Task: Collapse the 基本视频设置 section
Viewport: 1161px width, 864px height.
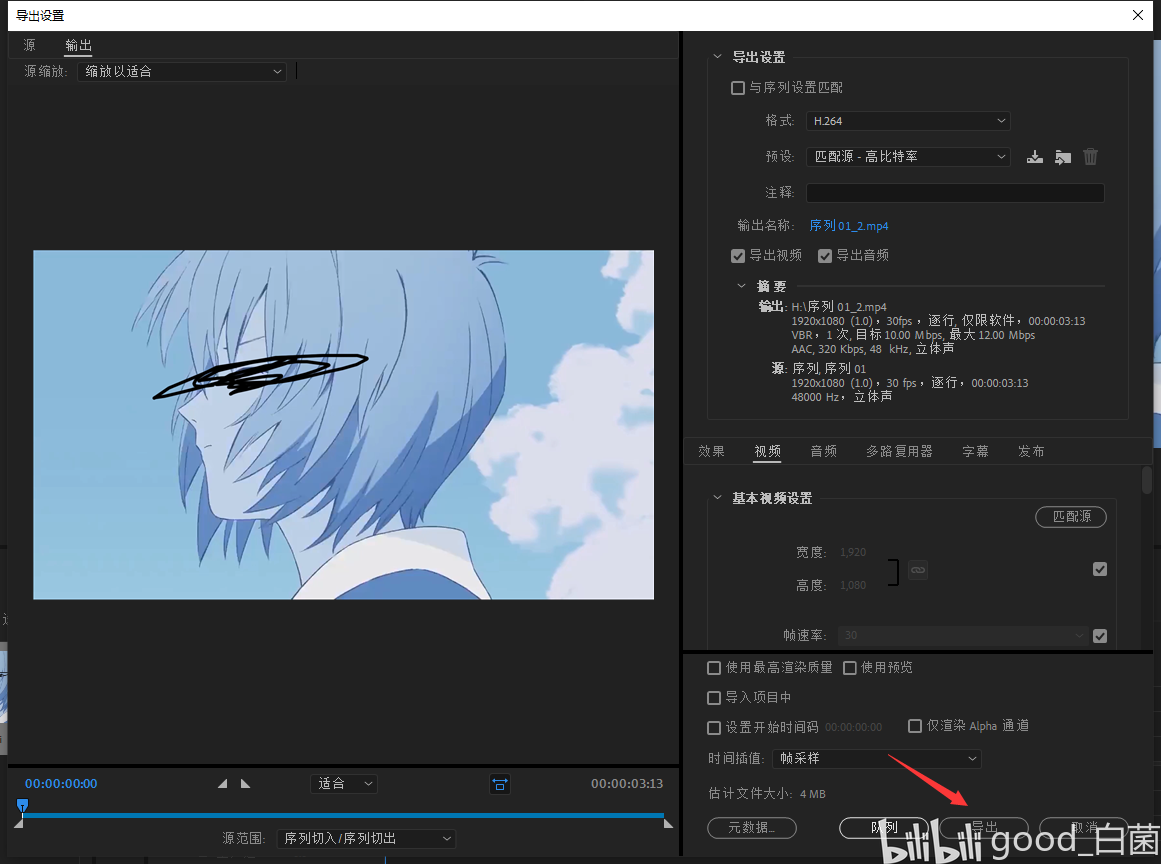Action: [x=717, y=498]
